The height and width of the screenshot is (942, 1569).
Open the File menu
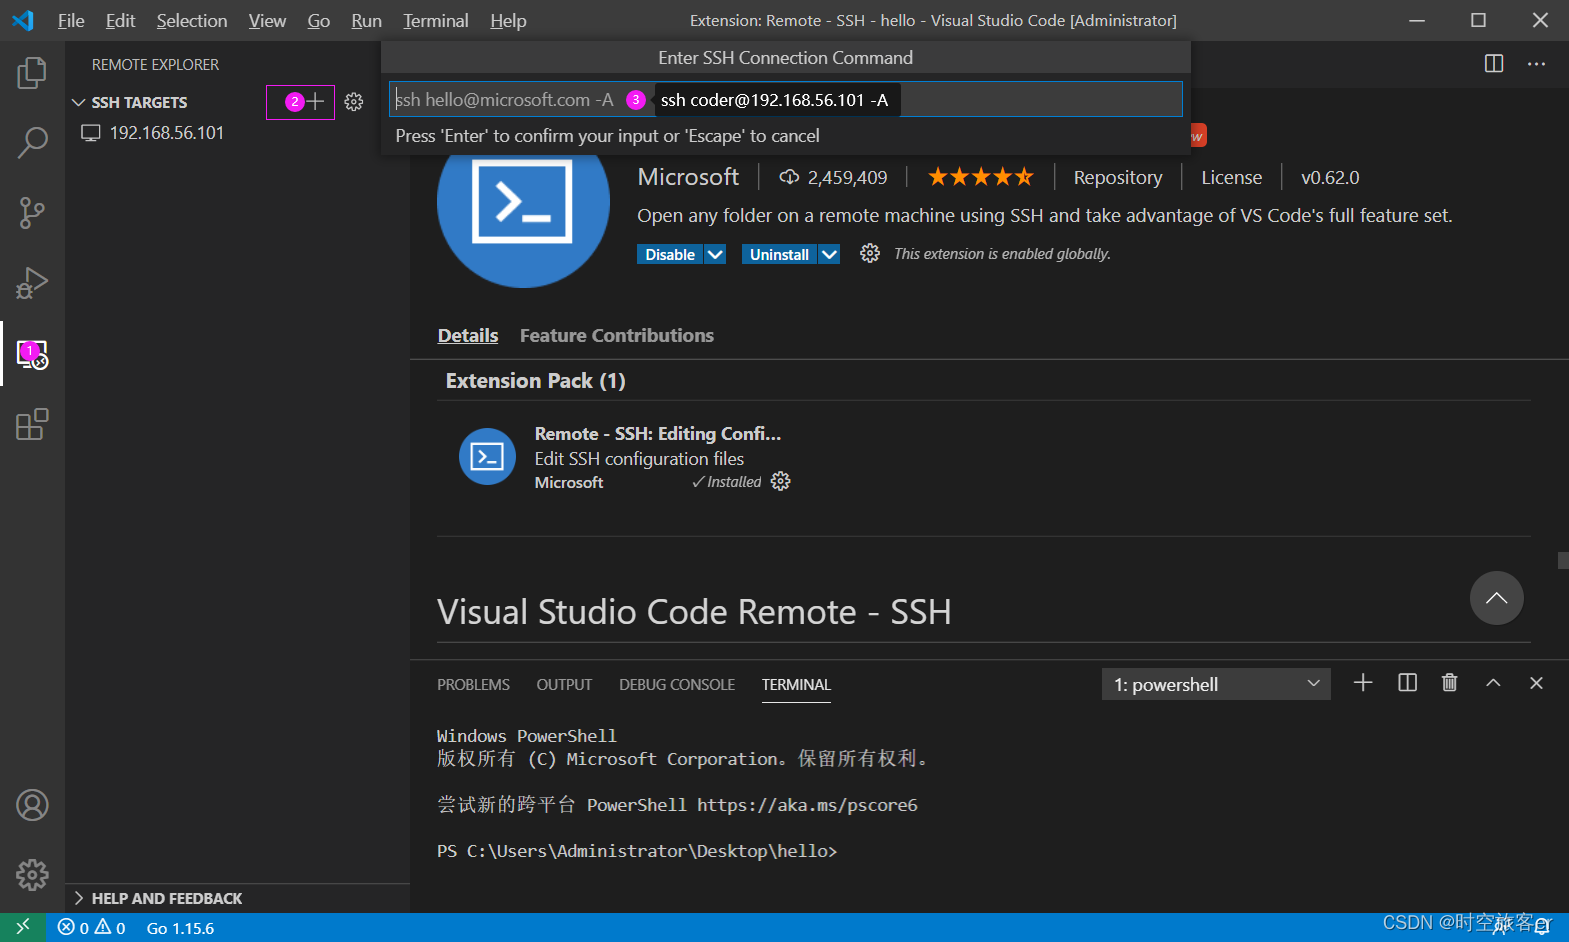coord(71,21)
